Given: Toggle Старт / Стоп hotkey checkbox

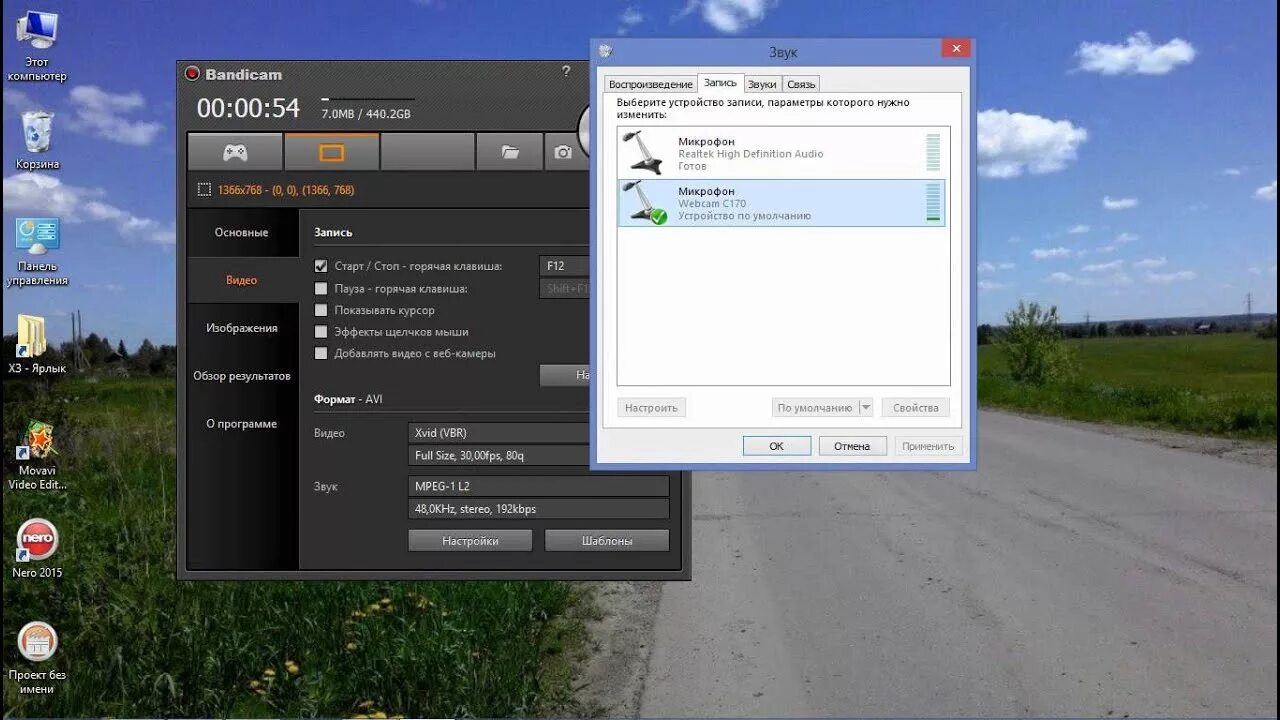Looking at the screenshot, I should tap(321, 266).
